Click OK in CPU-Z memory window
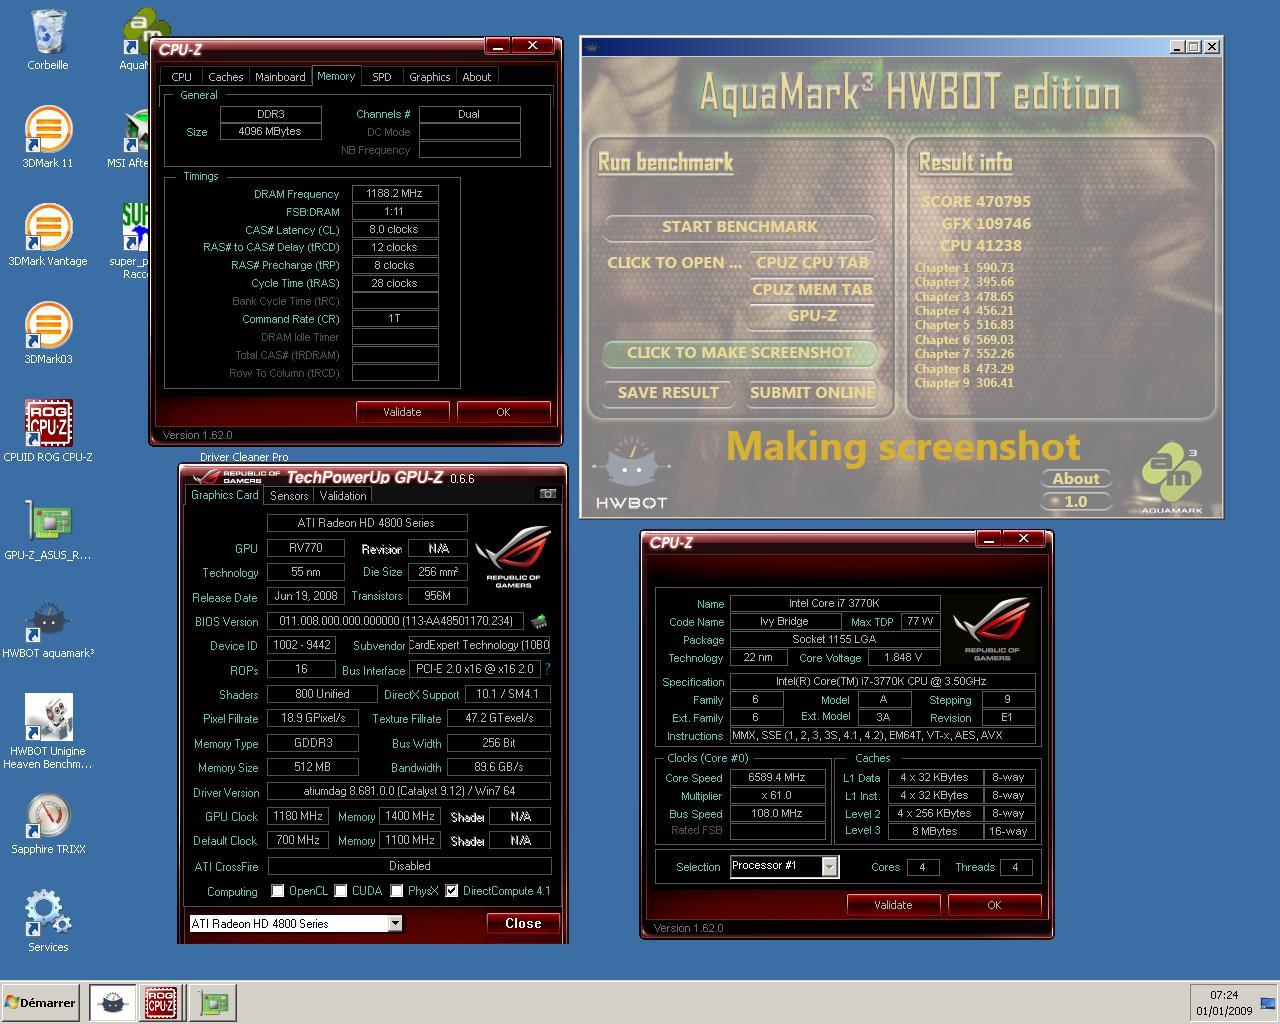 (x=503, y=412)
